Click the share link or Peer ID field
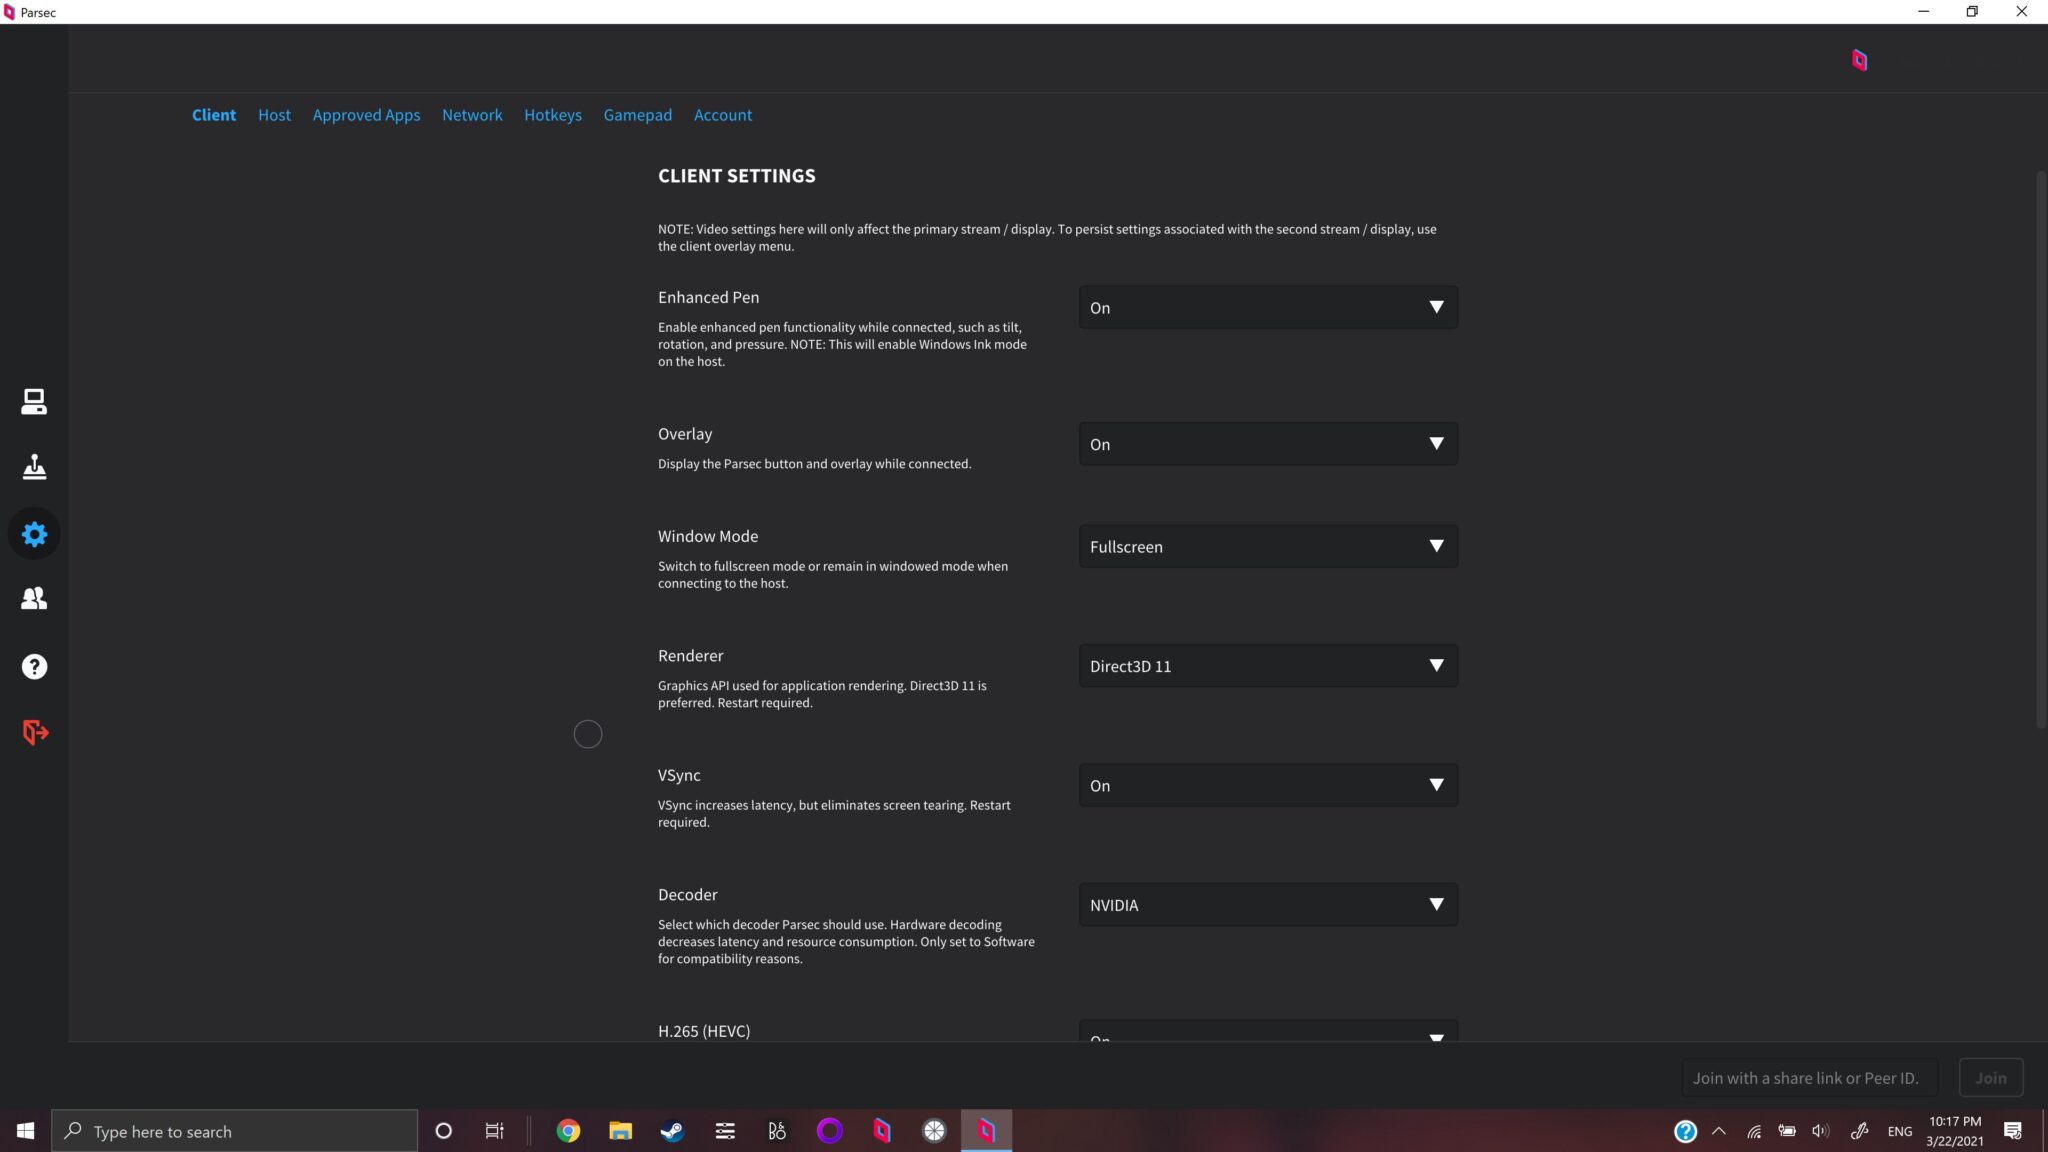 coord(1808,1078)
